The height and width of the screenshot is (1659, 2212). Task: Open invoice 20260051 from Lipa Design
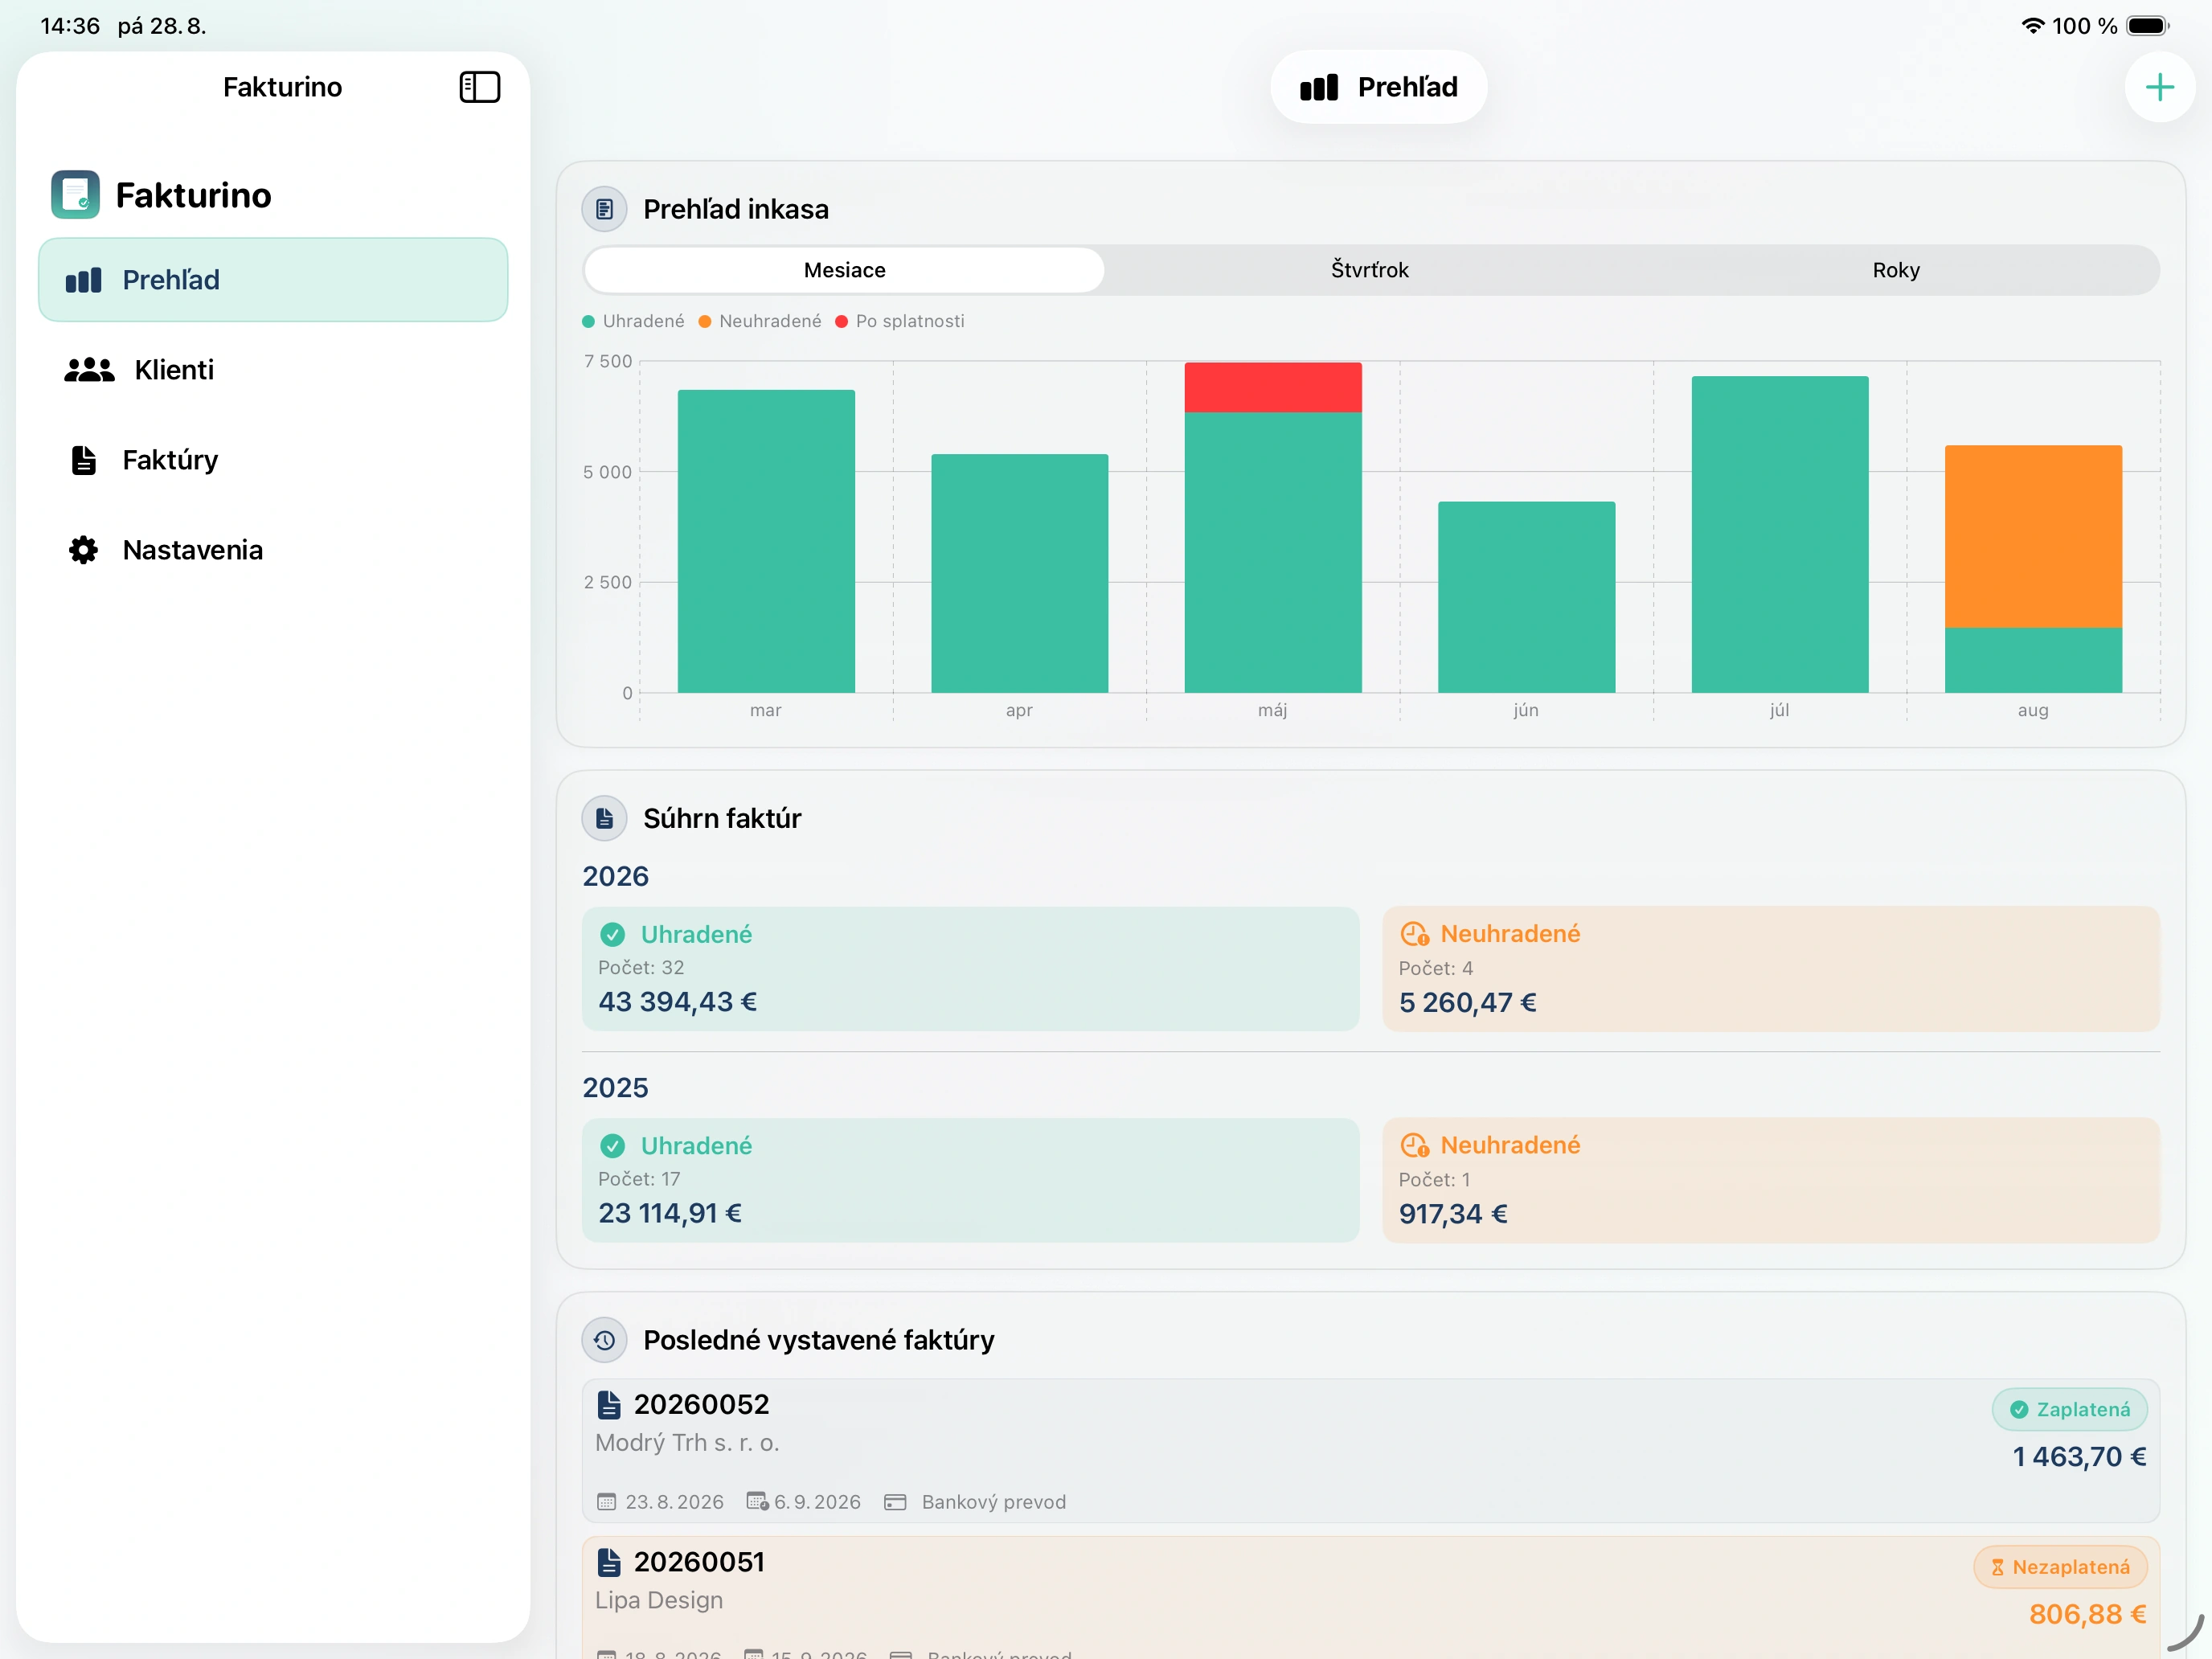point(1370,1597)
